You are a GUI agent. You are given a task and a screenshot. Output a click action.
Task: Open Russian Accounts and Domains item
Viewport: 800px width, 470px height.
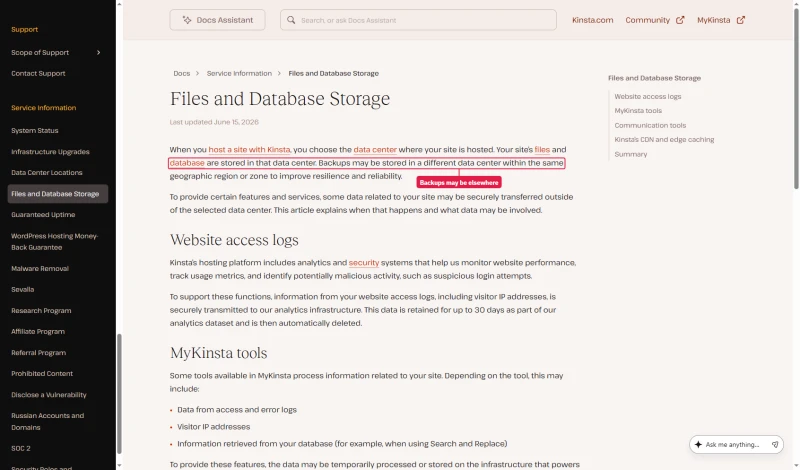click(47, 422)
